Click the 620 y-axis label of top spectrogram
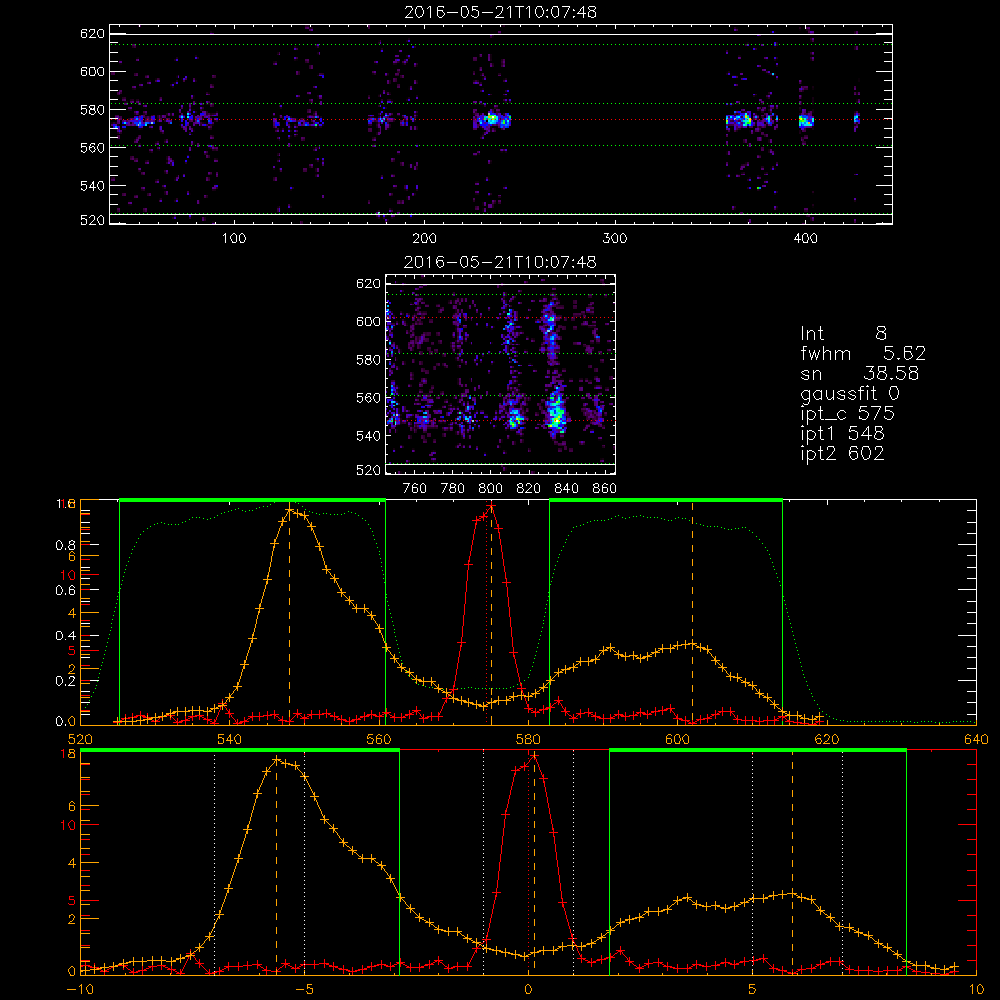Image resolution: width=1000 pixels, height=1000 pixels. point(92,33)
